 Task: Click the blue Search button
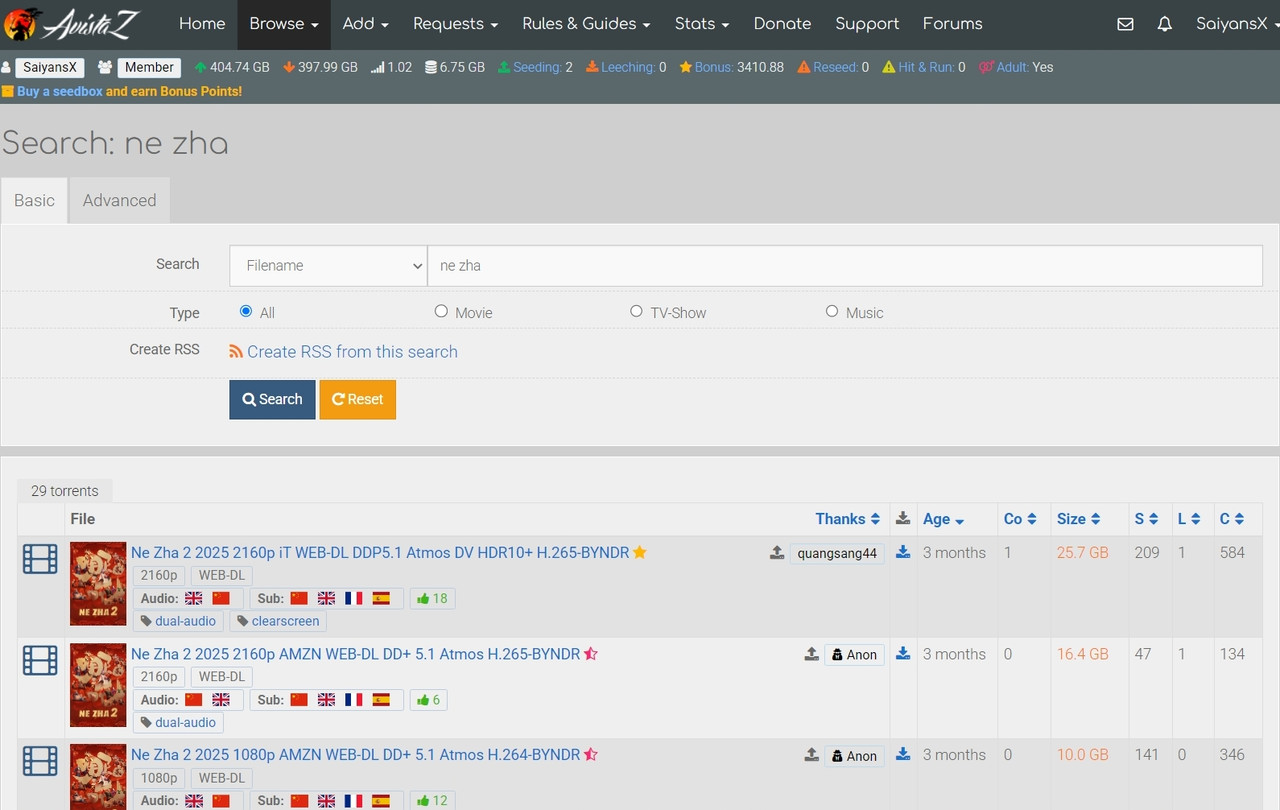coord(272,399)
